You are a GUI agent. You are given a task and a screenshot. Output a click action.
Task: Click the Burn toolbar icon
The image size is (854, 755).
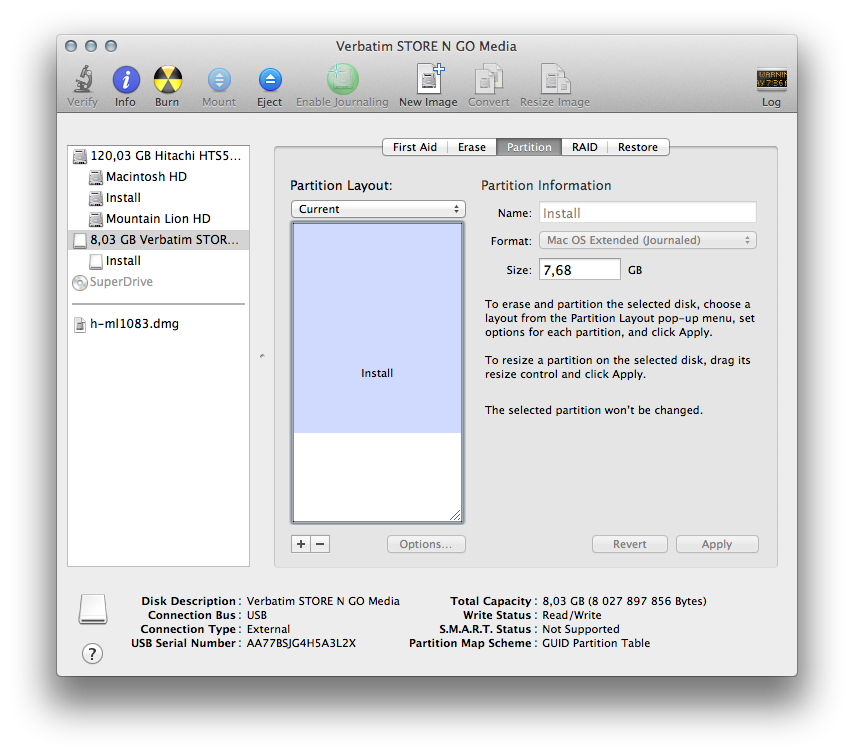pos(168,80)
